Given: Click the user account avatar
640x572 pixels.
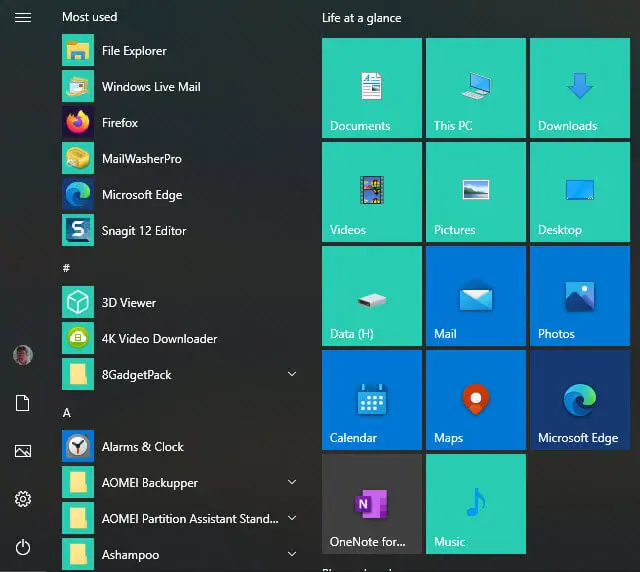Looking at the screenshot, I should coord(23,355).
